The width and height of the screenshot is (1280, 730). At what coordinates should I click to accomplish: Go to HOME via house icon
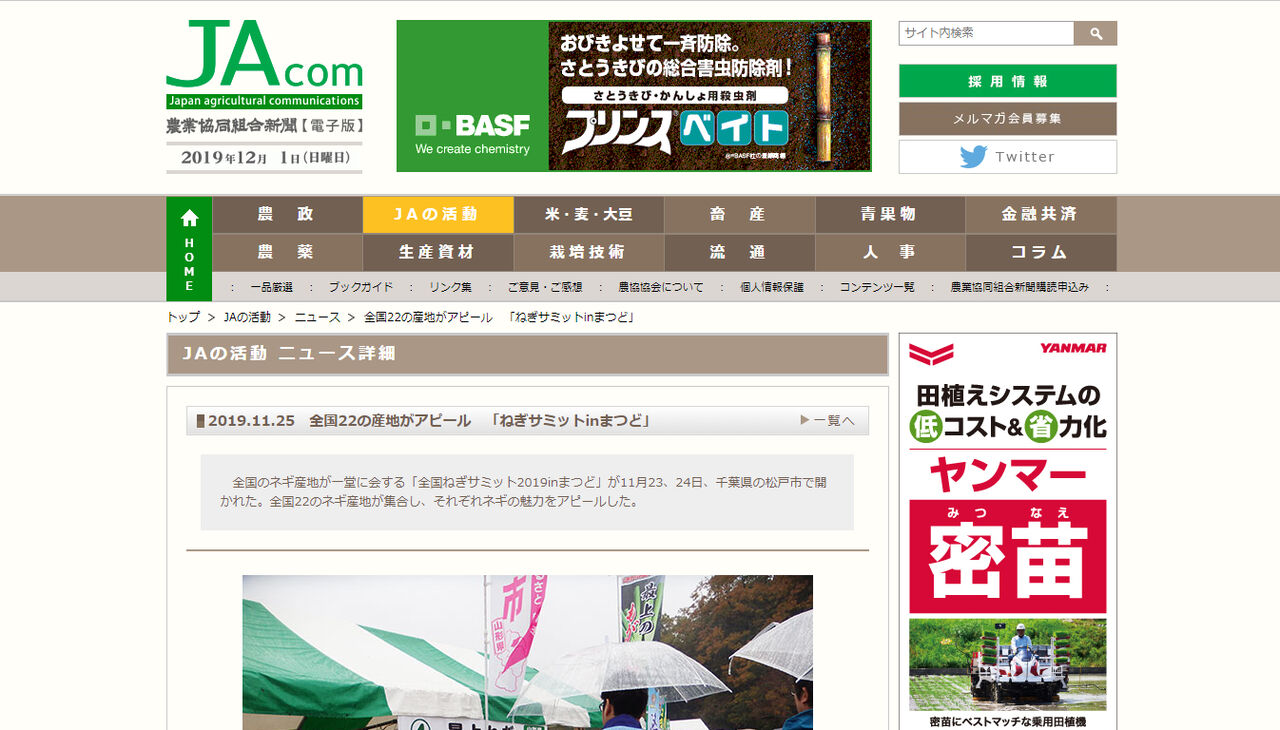189,248
